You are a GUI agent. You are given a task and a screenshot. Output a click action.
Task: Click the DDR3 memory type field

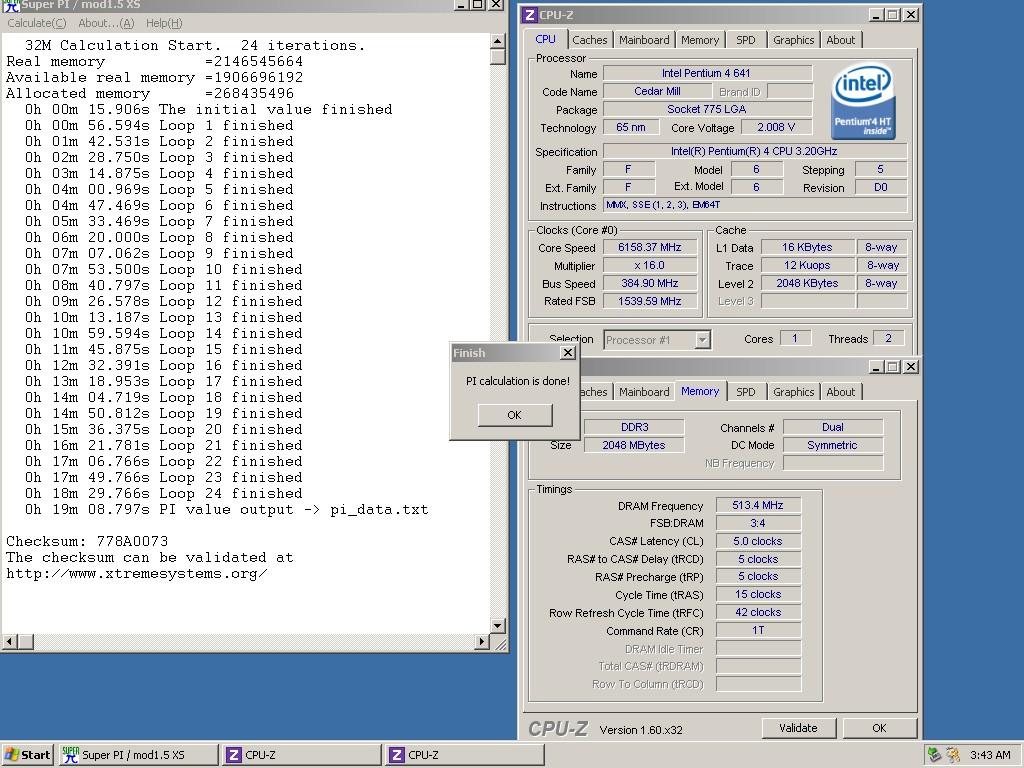coord(634,427)
